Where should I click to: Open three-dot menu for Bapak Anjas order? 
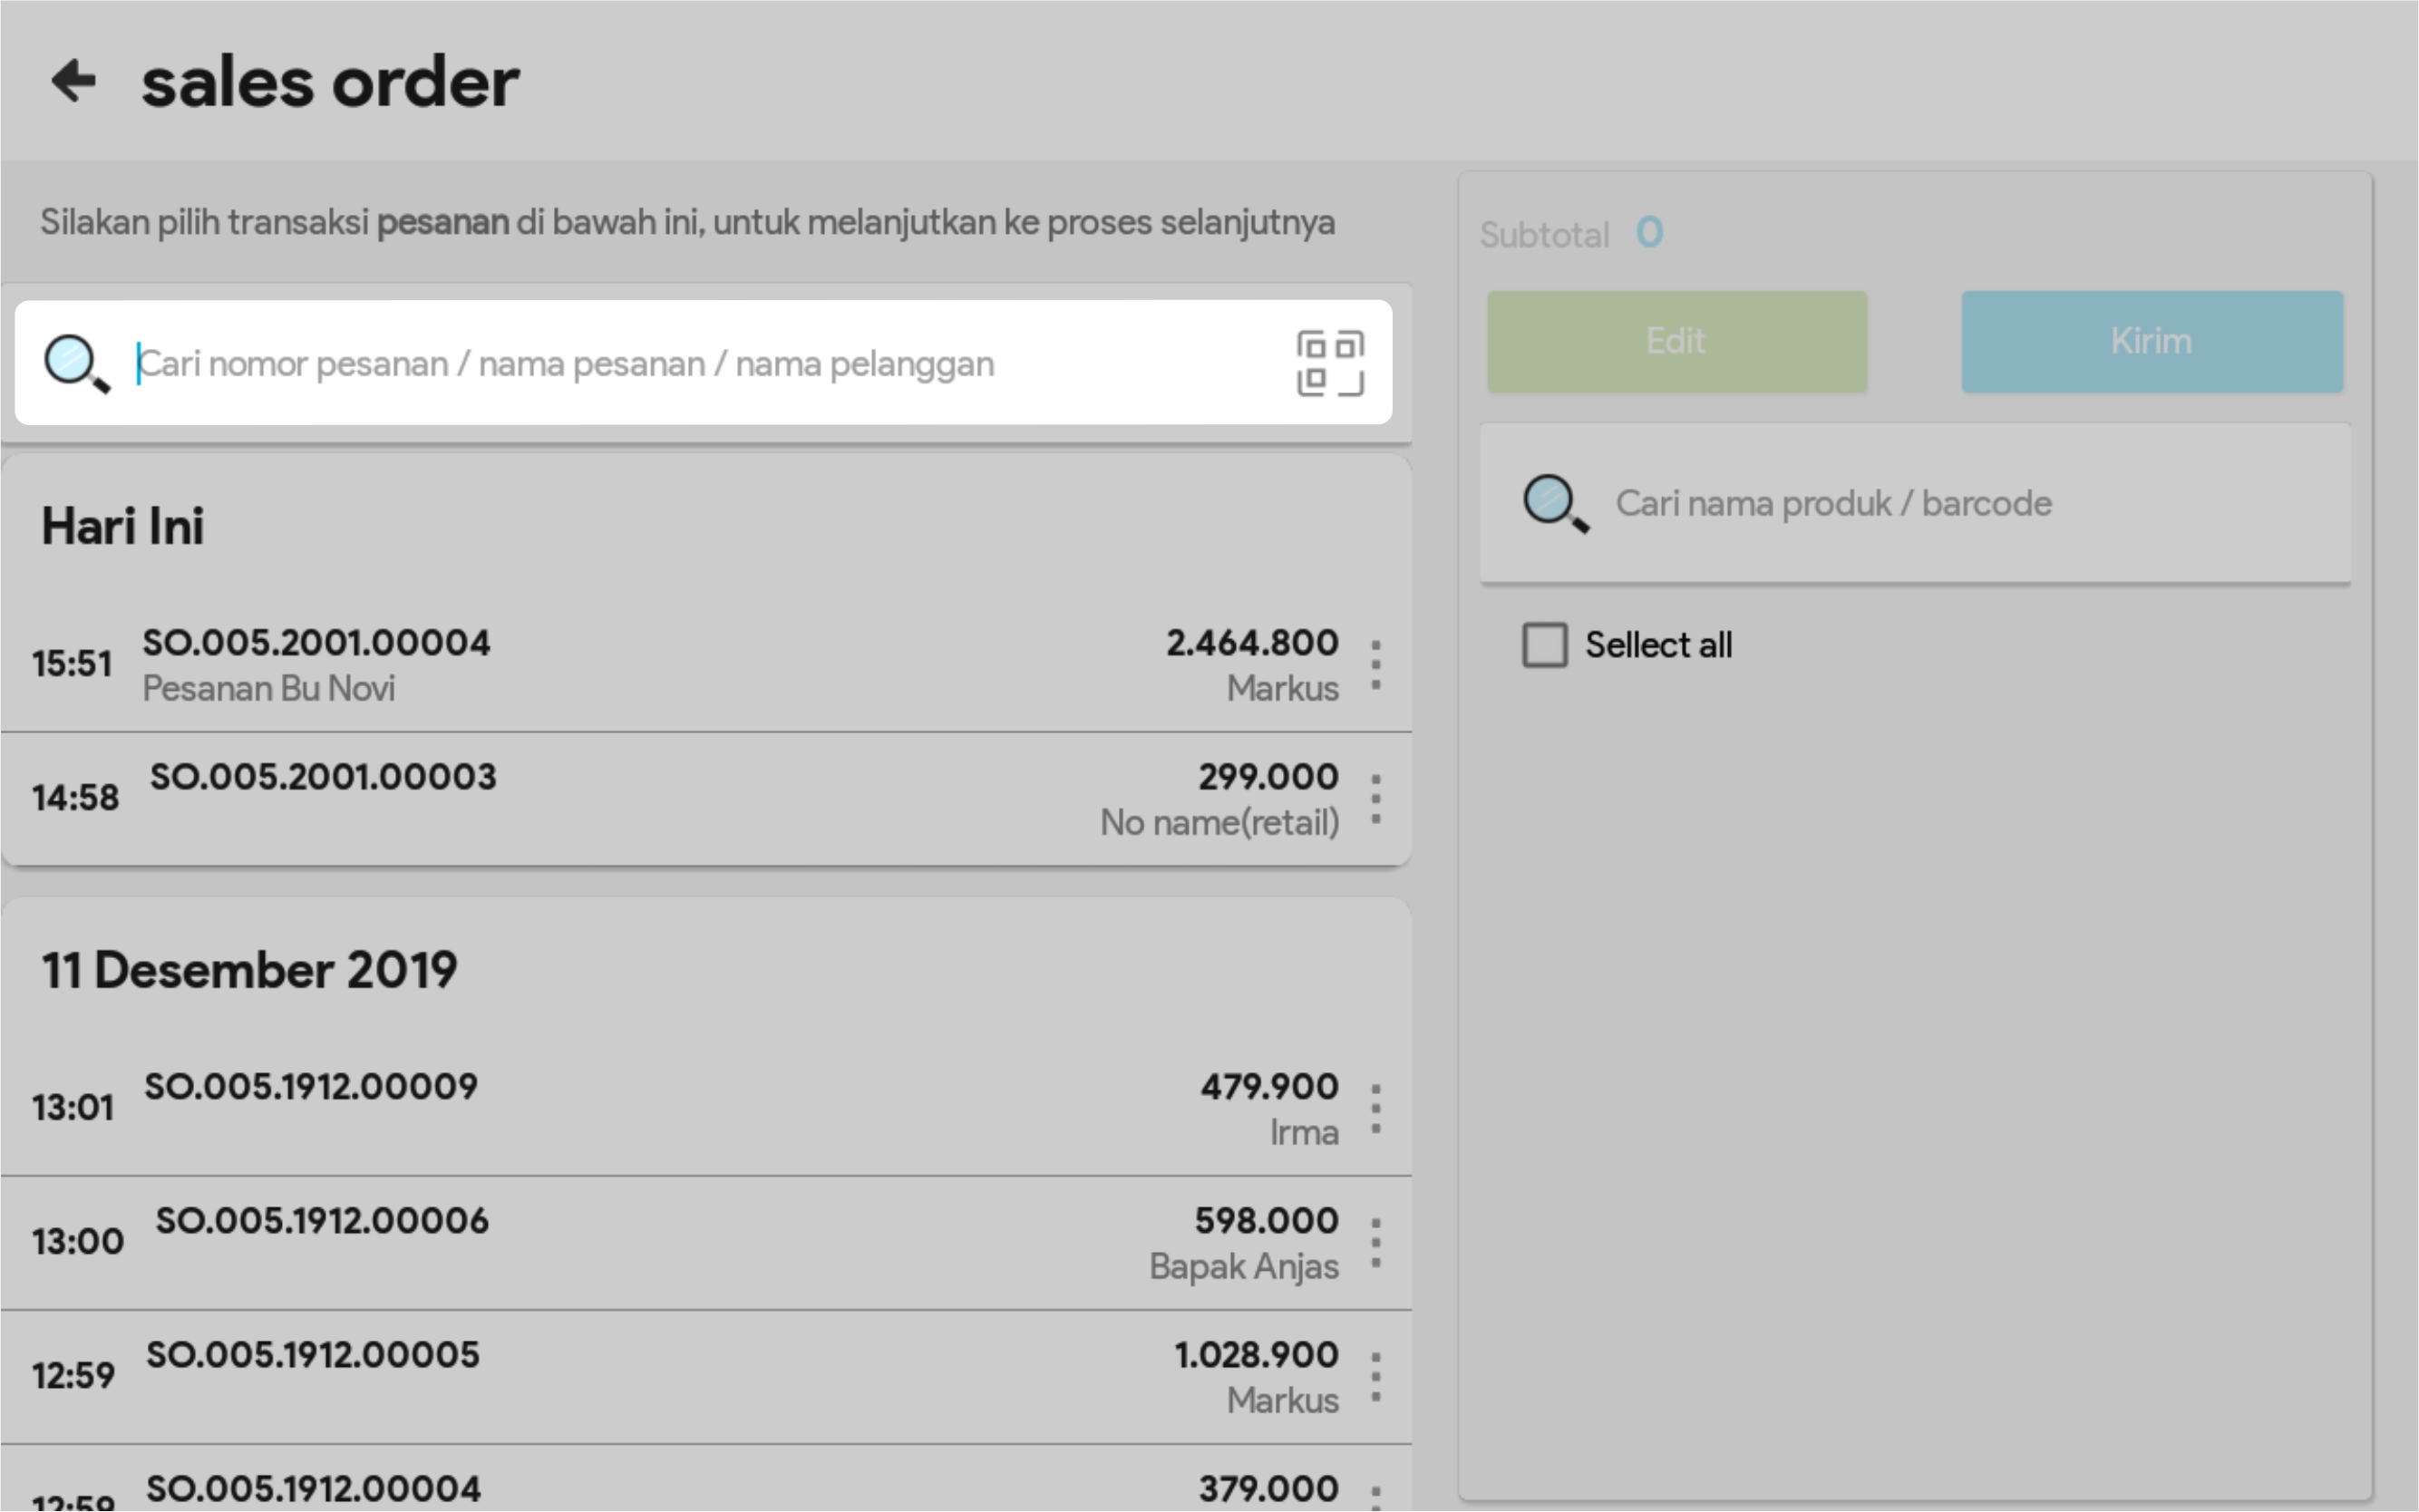tap(1376, 1243)
